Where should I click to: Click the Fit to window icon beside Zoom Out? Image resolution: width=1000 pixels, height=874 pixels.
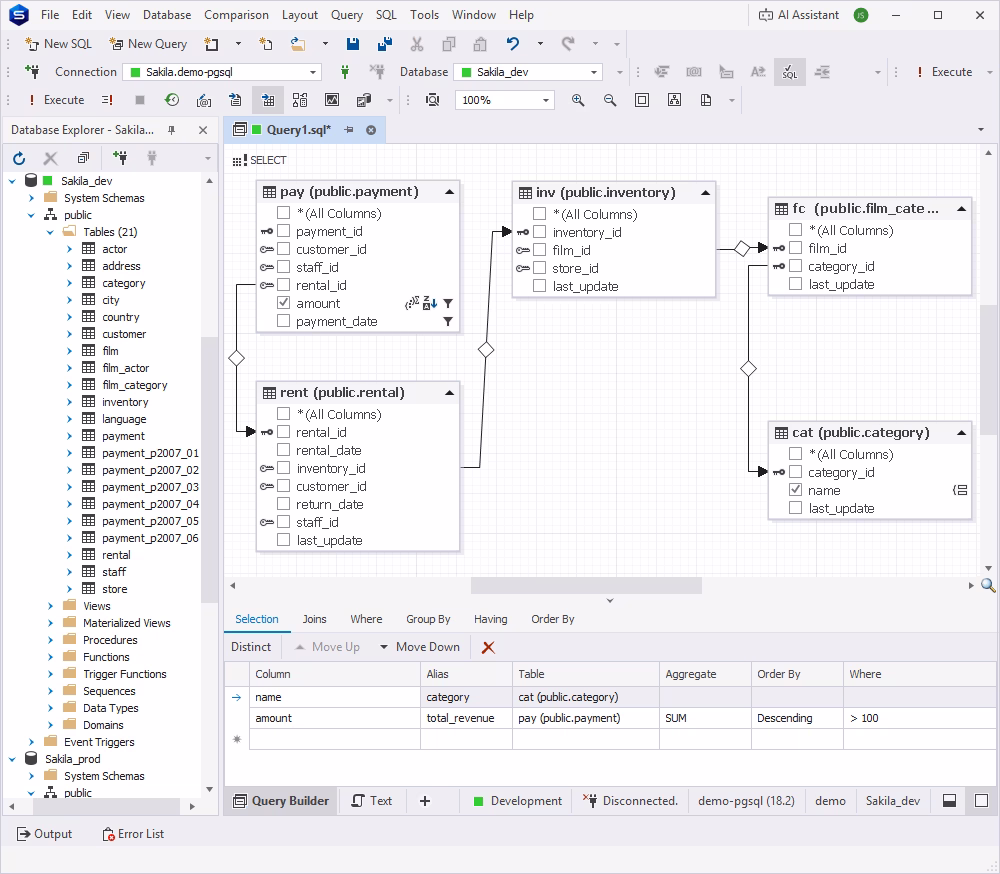click(x=642, y=100)
